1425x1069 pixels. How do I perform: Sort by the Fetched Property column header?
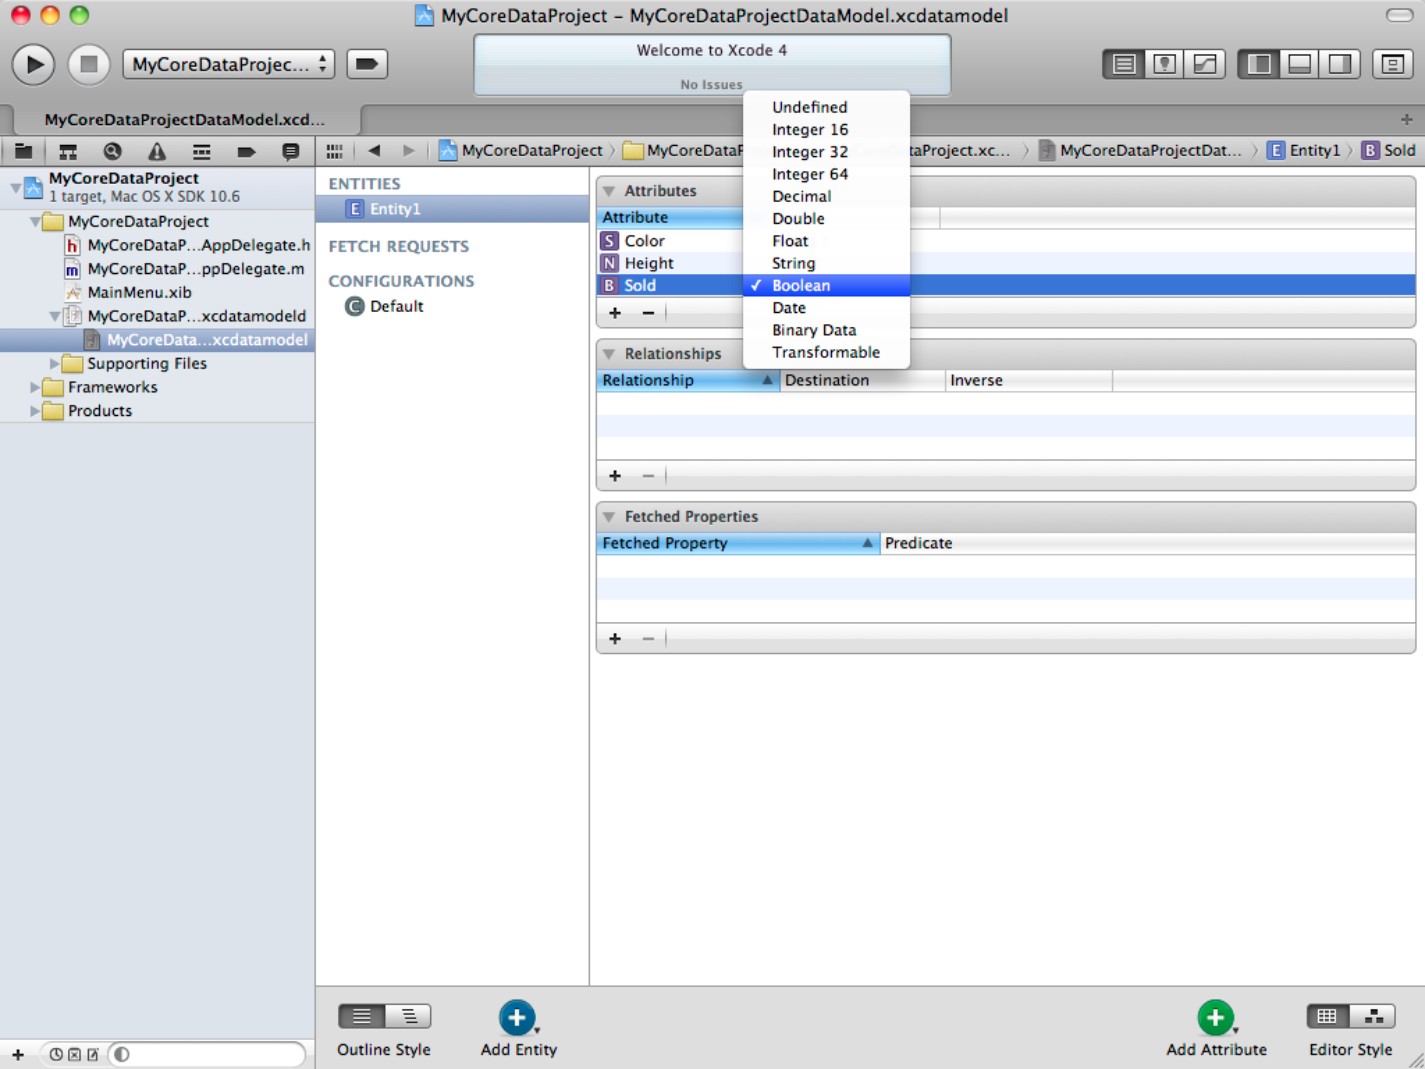[738, 543]
